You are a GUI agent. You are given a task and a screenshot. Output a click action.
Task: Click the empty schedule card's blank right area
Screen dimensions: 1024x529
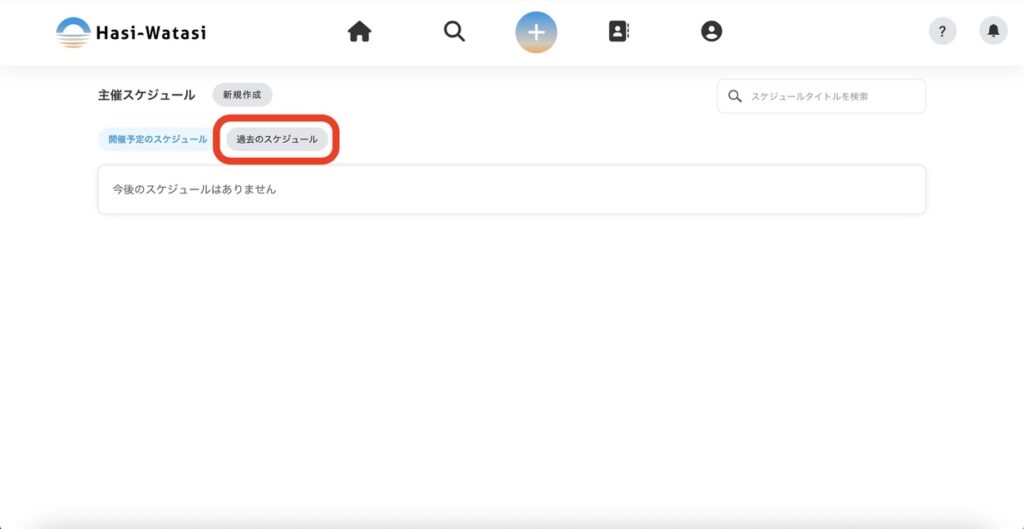pyautogui.click(x=653, y=189)
